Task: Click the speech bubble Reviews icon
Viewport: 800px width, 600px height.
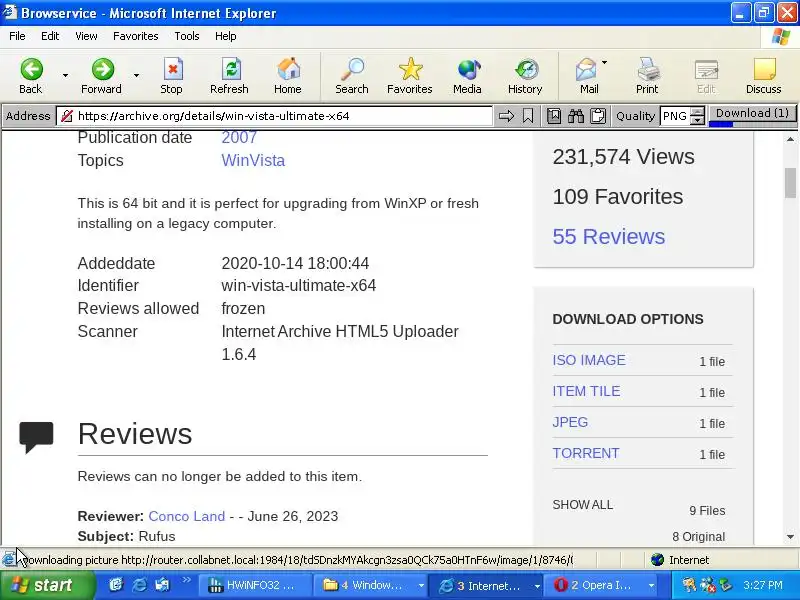Action: pyautogui.click(x=36, y=437)
